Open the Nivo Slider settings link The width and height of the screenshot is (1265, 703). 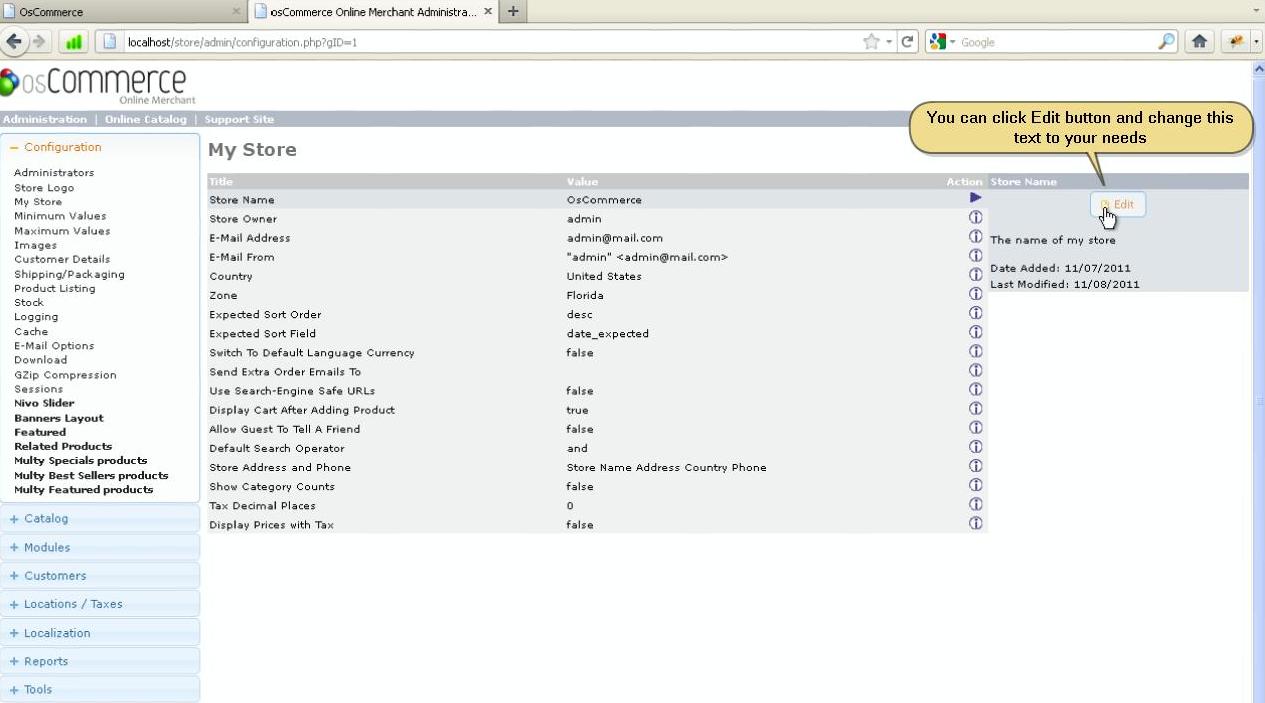click(x=44, y=403)
